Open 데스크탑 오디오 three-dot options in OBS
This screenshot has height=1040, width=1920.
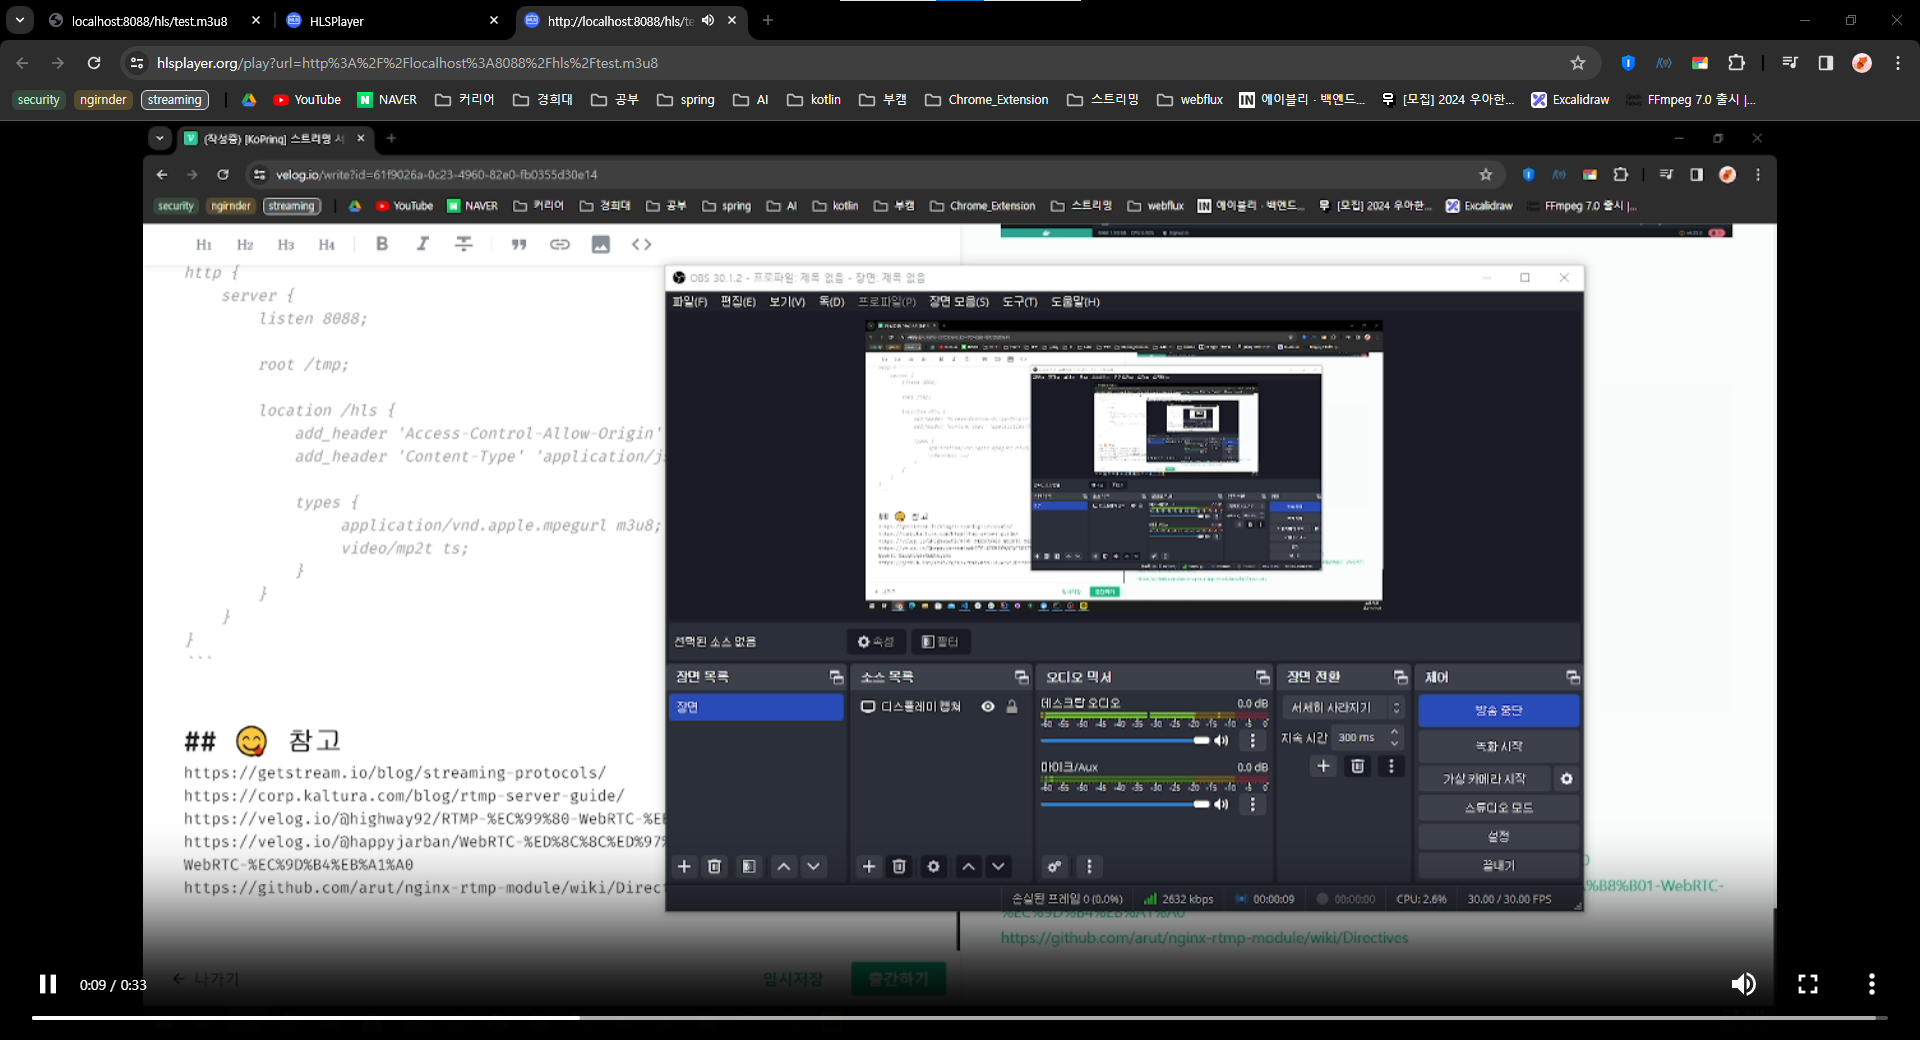[1253, 741]
